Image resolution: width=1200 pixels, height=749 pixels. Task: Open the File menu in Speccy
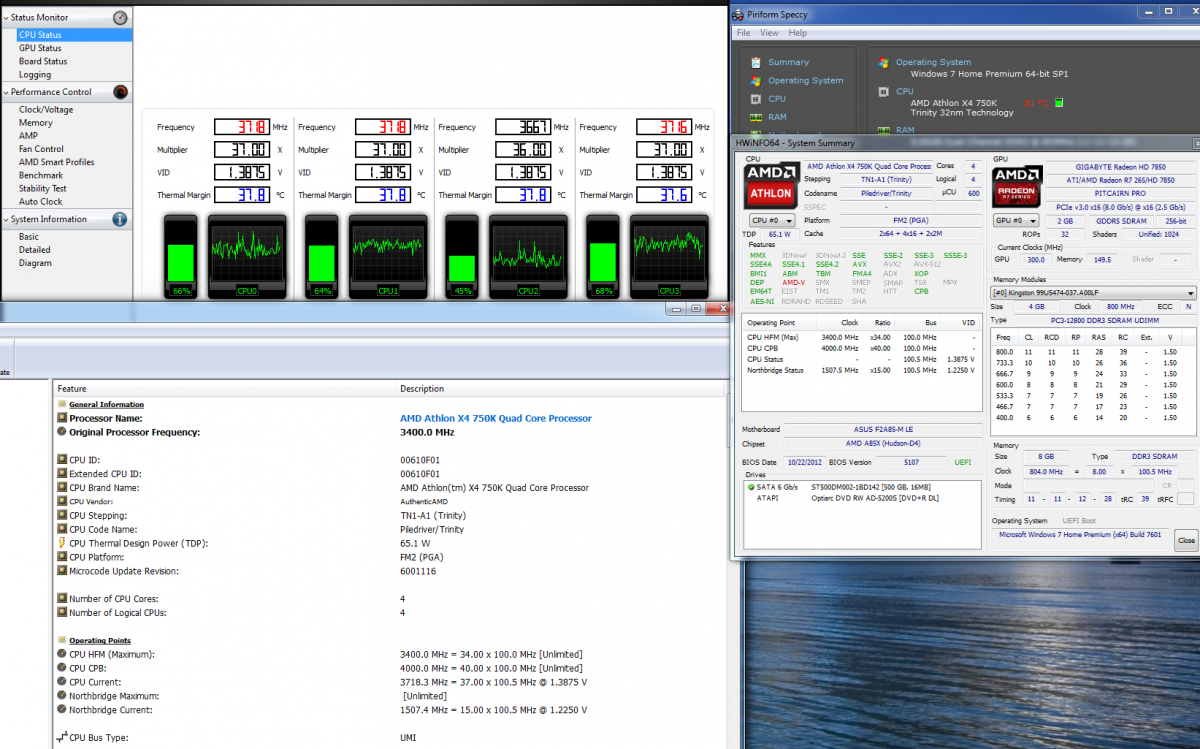tap(743, 33)
